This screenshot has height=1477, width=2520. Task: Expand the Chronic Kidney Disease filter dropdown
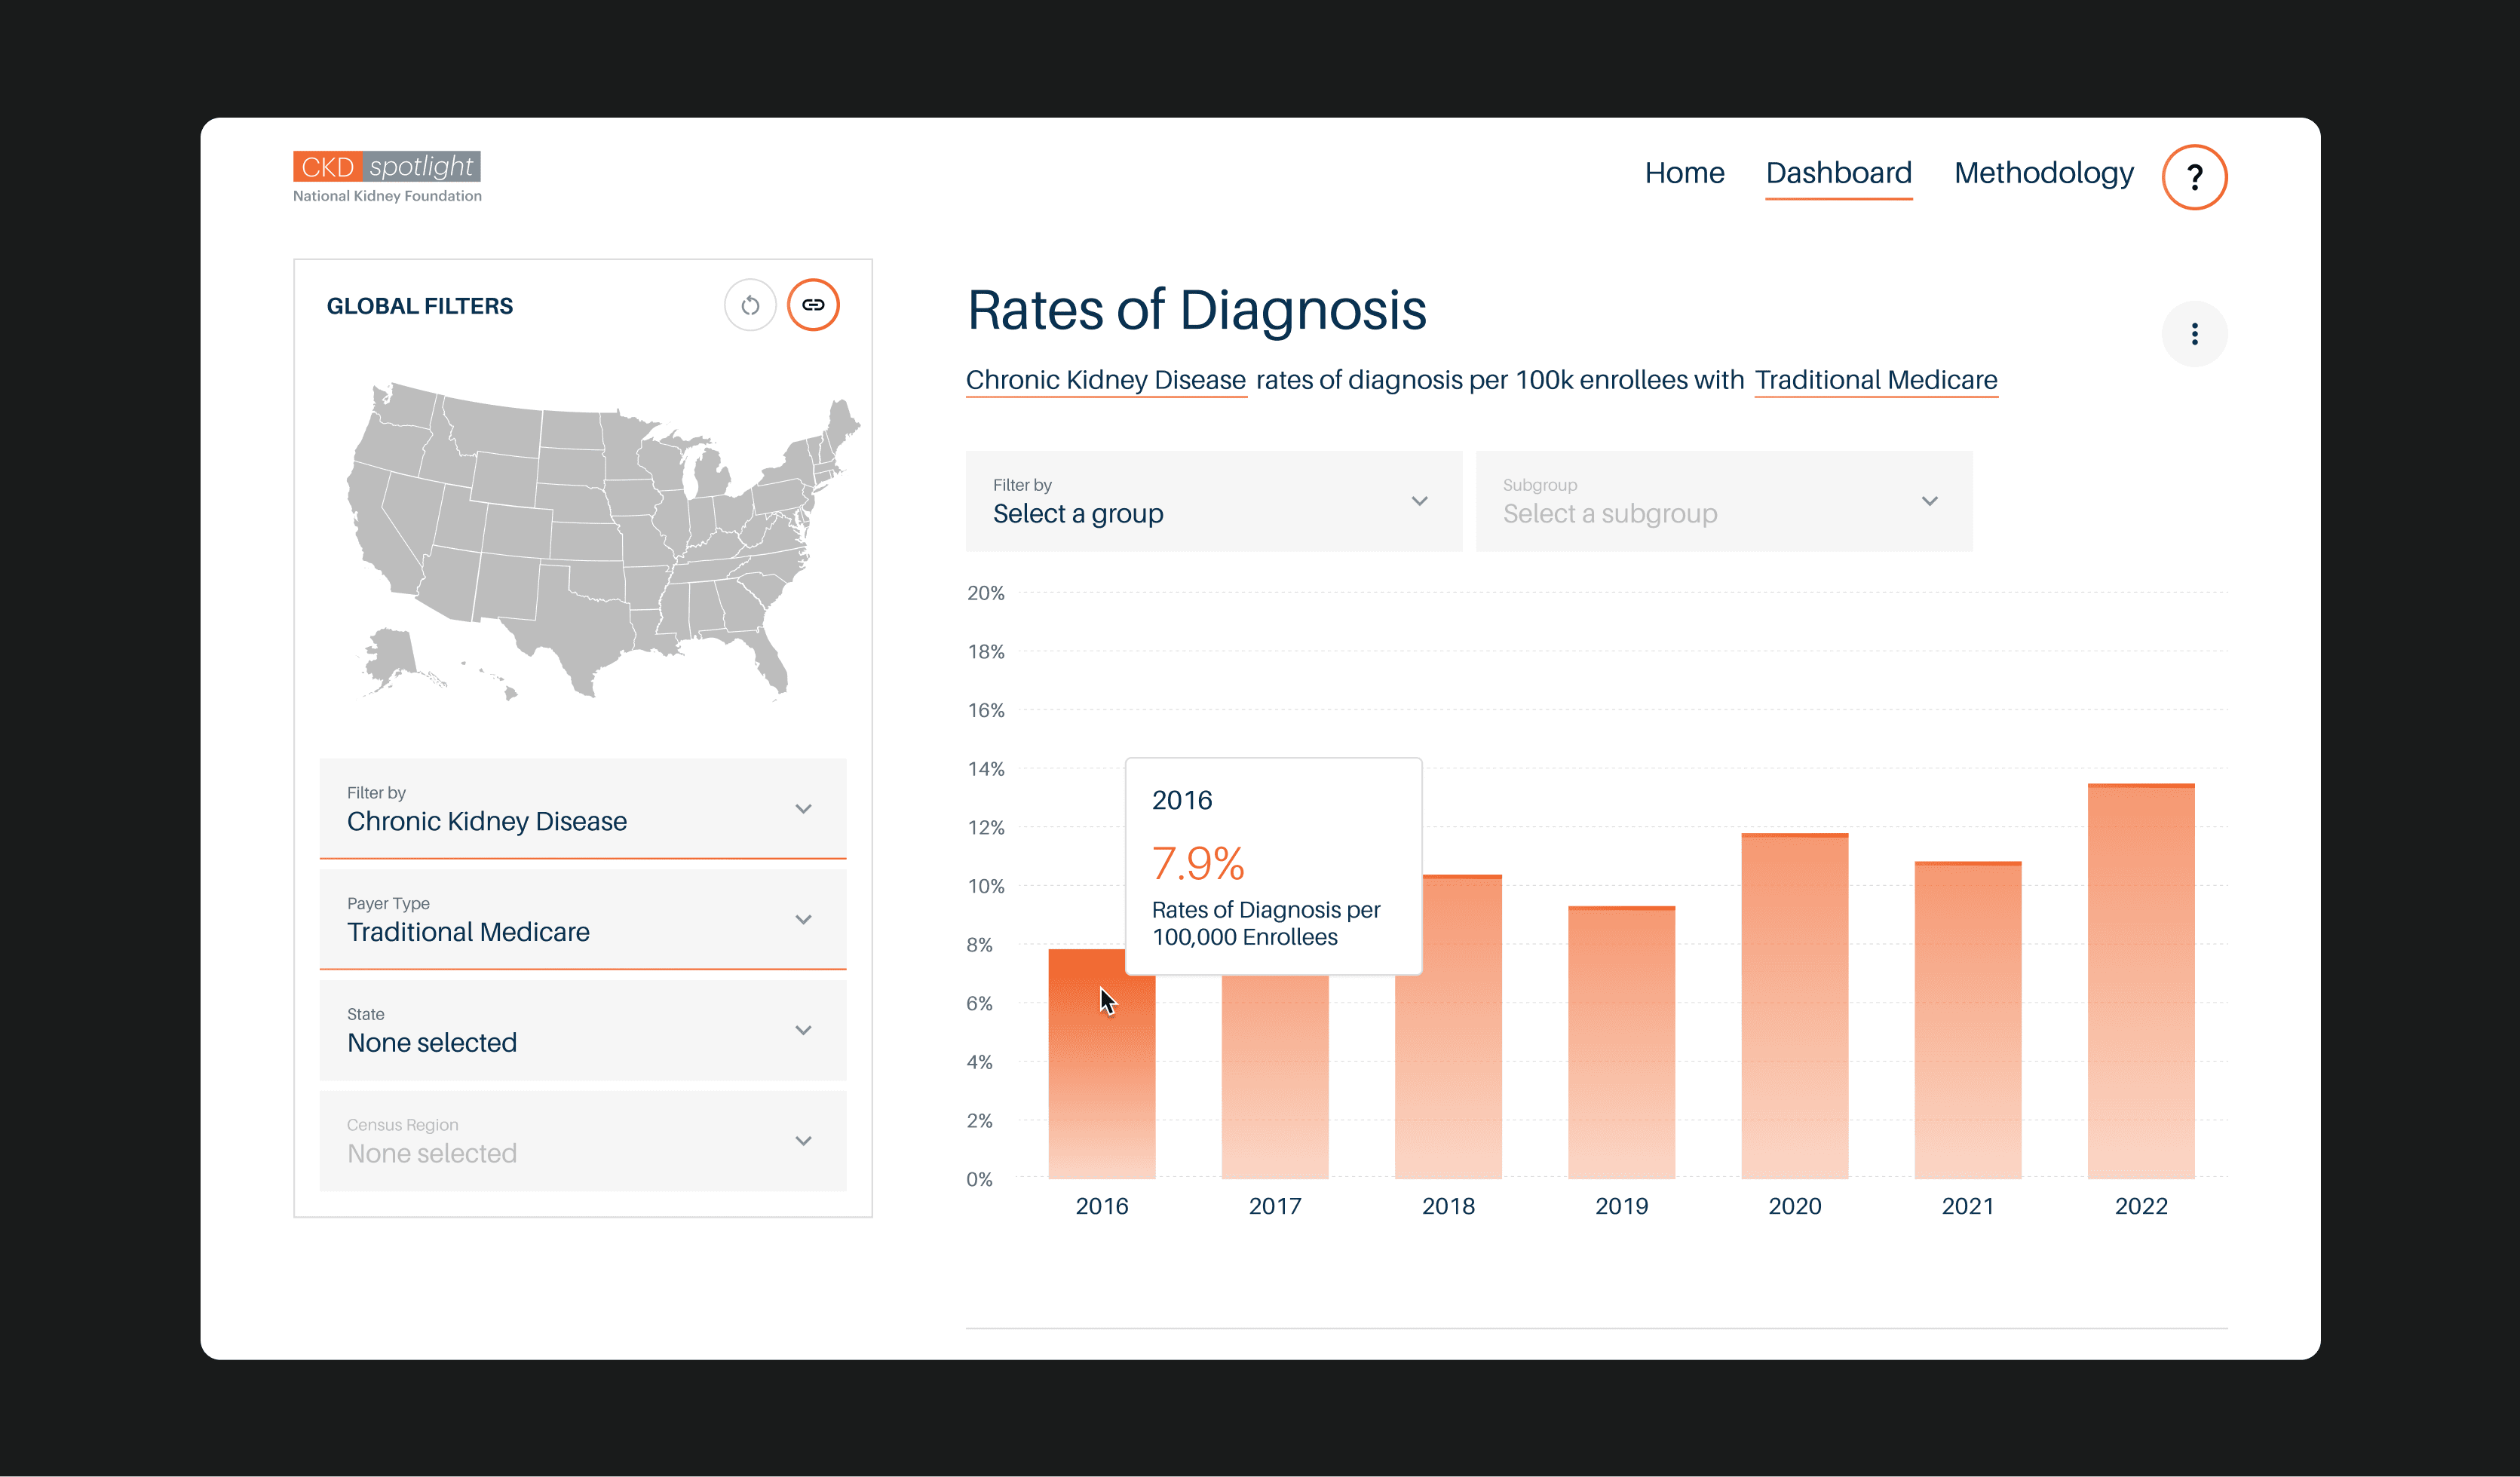pyautogui.click(x=583, y=808)
